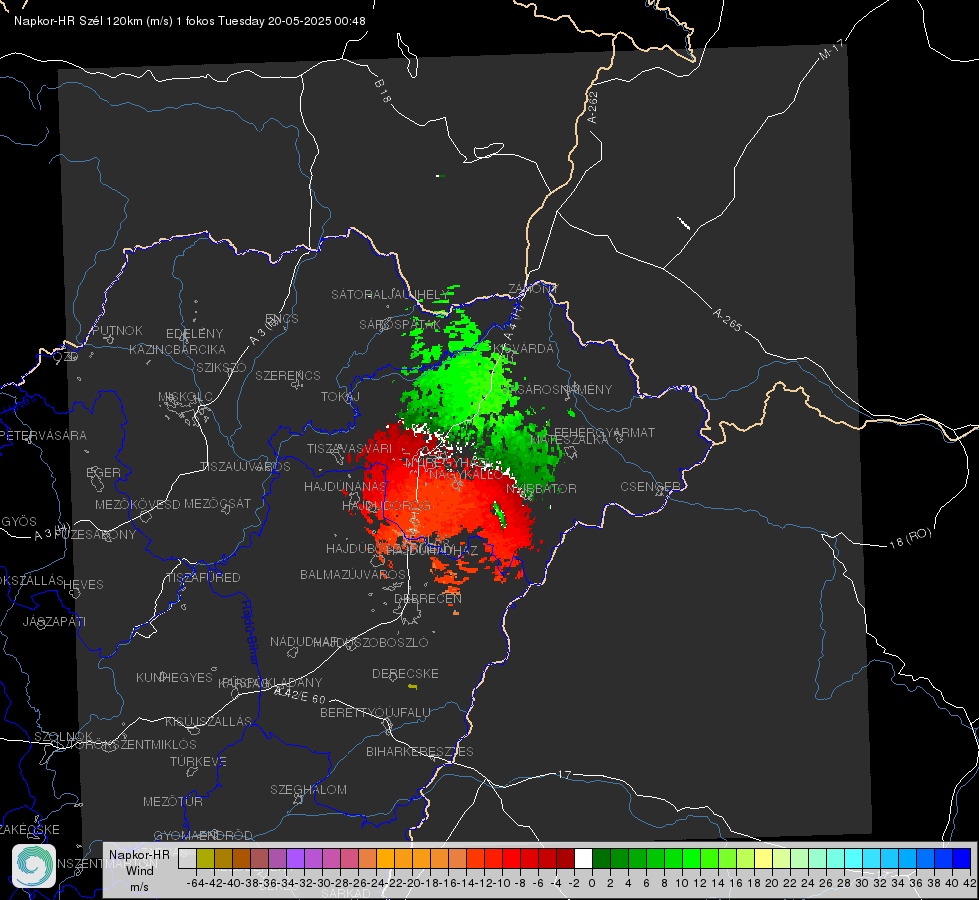The image size is (979, 900).
Task: Click the DEBRECEN city label
Action: coord(428,598)
